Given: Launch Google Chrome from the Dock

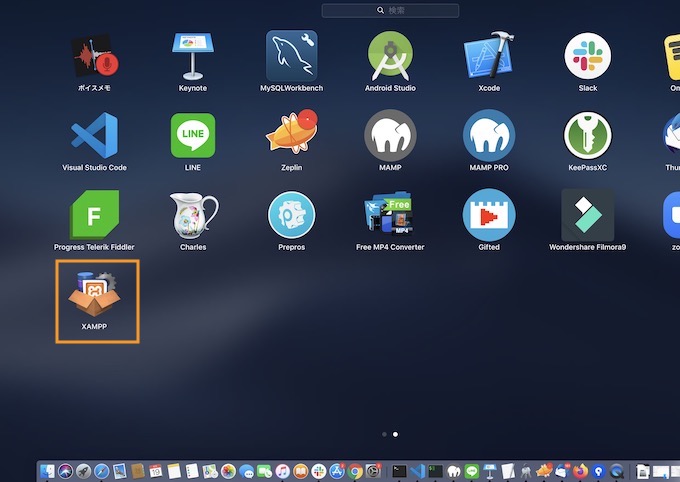Looking at the screenshot, I should tap(355, 471).
